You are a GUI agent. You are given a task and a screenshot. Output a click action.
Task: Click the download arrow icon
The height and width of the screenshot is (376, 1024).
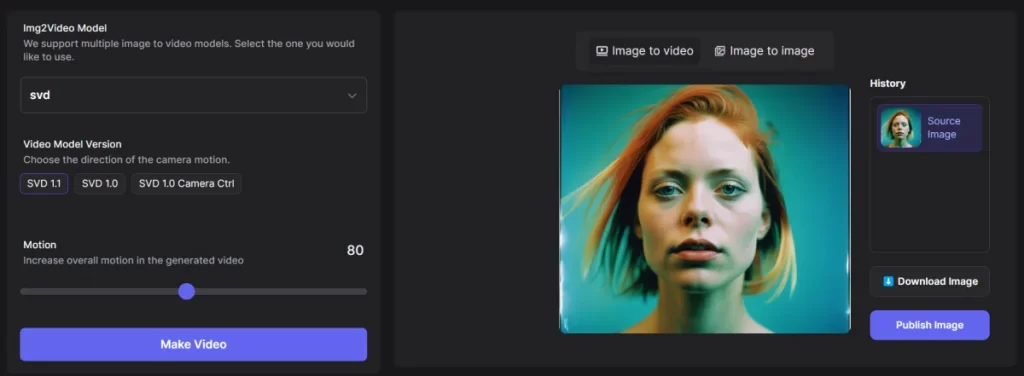(888, 281)
